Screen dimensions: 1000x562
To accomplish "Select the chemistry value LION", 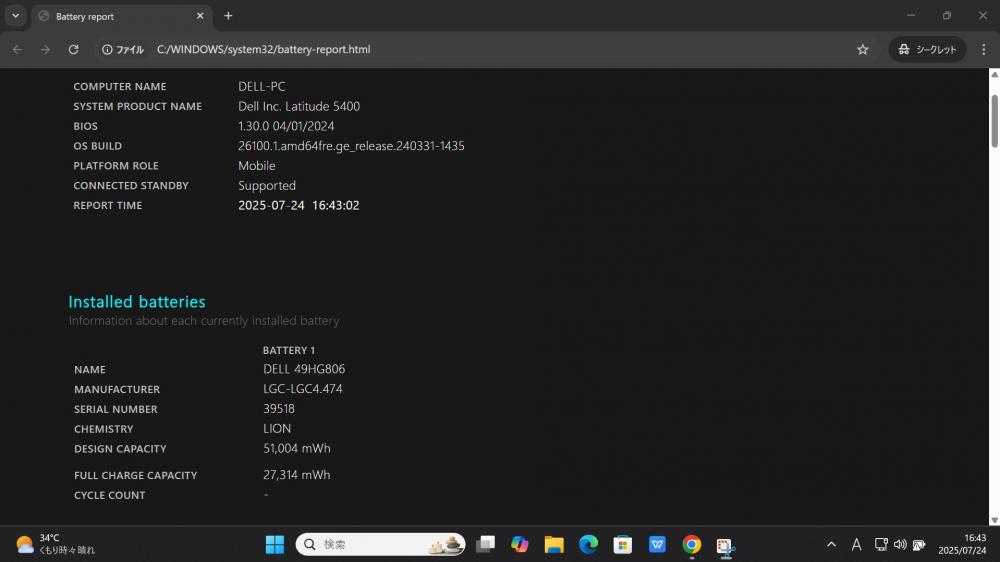I will (x=277, y=429).
